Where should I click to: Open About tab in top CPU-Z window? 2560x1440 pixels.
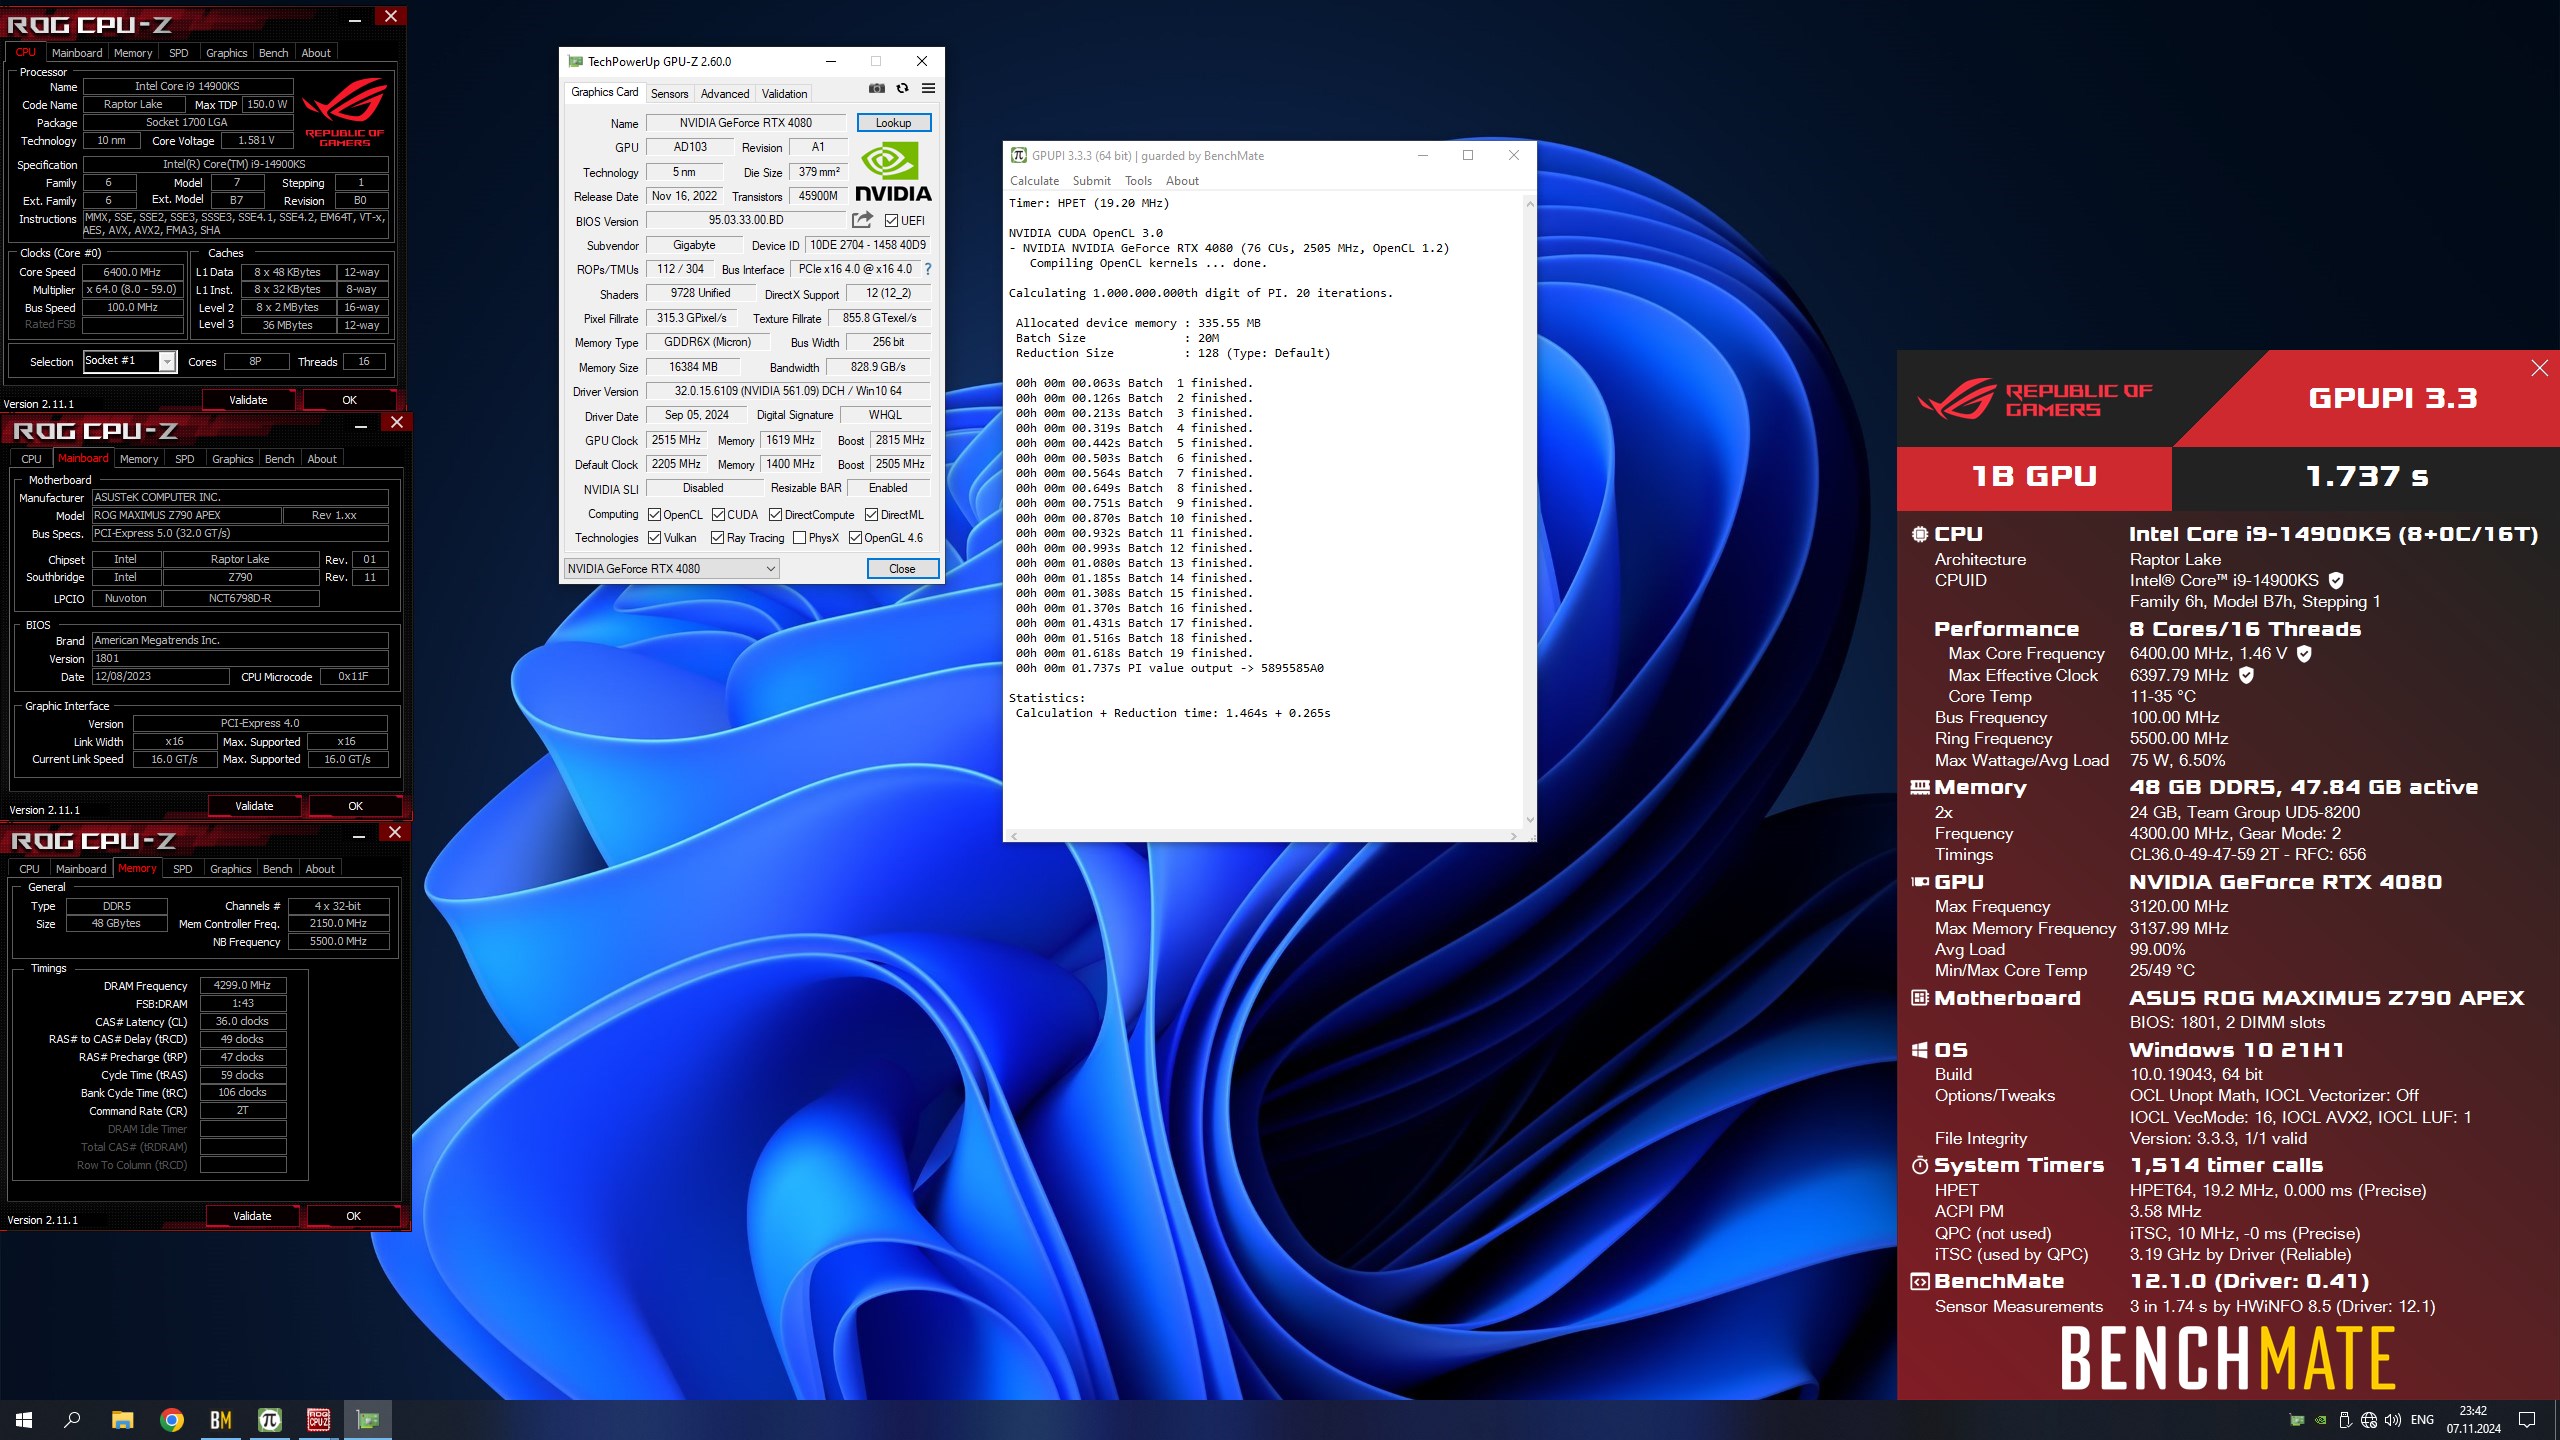(x=316, y=53)
